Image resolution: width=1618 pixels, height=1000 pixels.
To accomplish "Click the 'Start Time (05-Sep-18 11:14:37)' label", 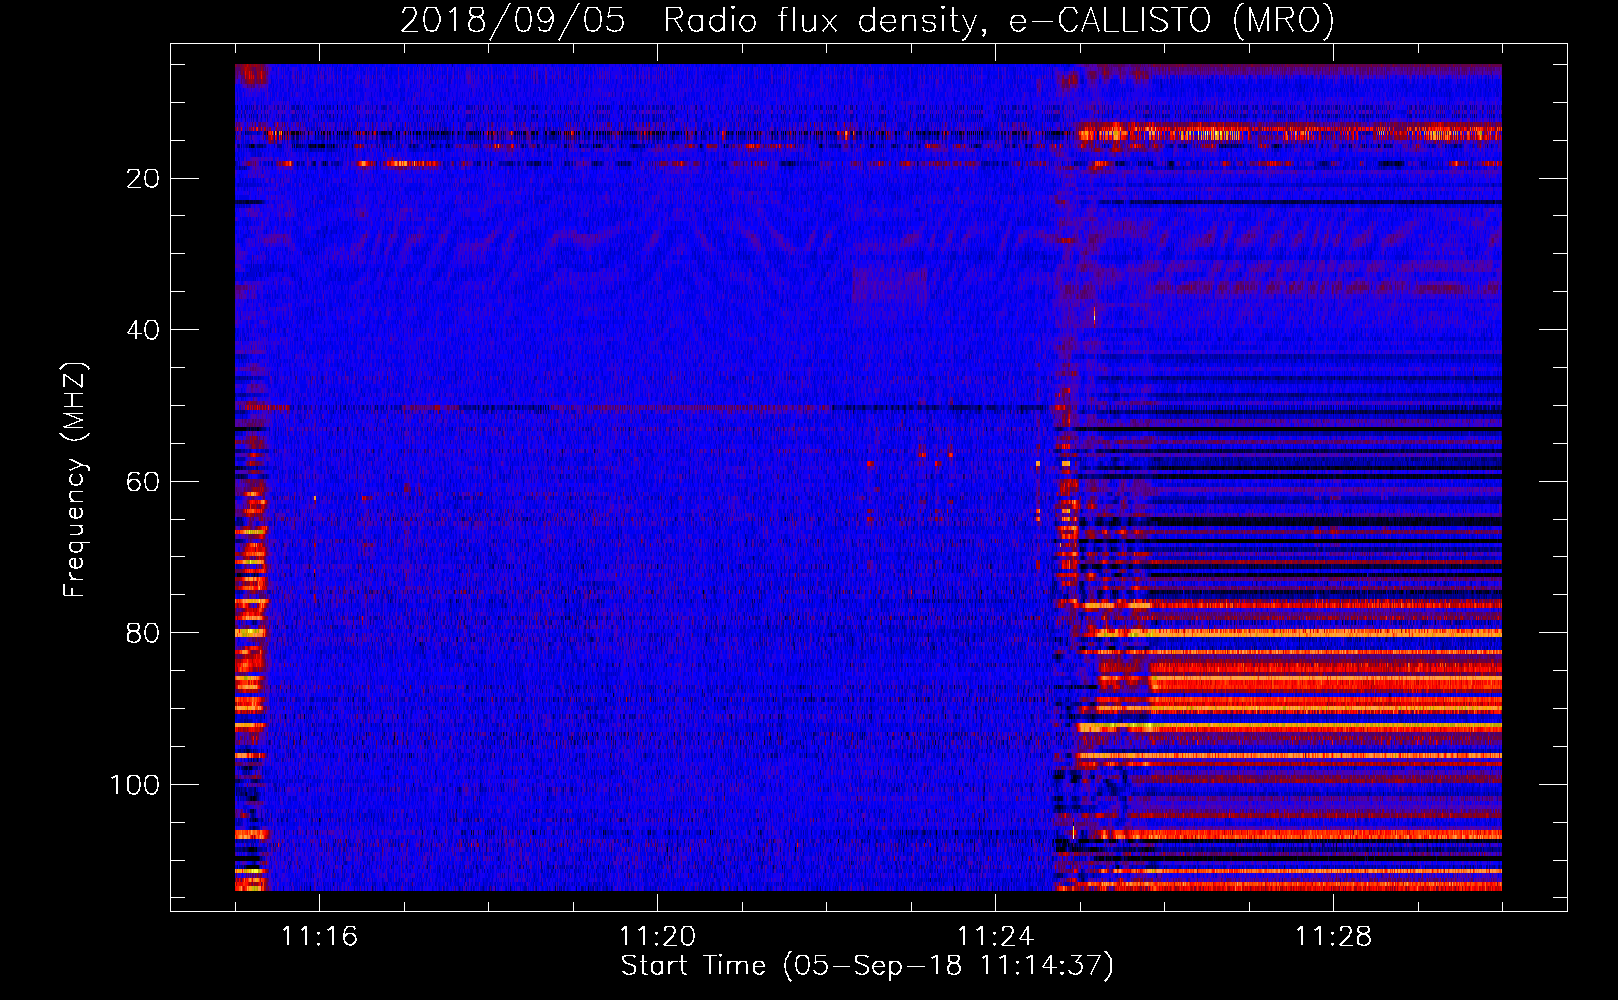I will [867, 966].
